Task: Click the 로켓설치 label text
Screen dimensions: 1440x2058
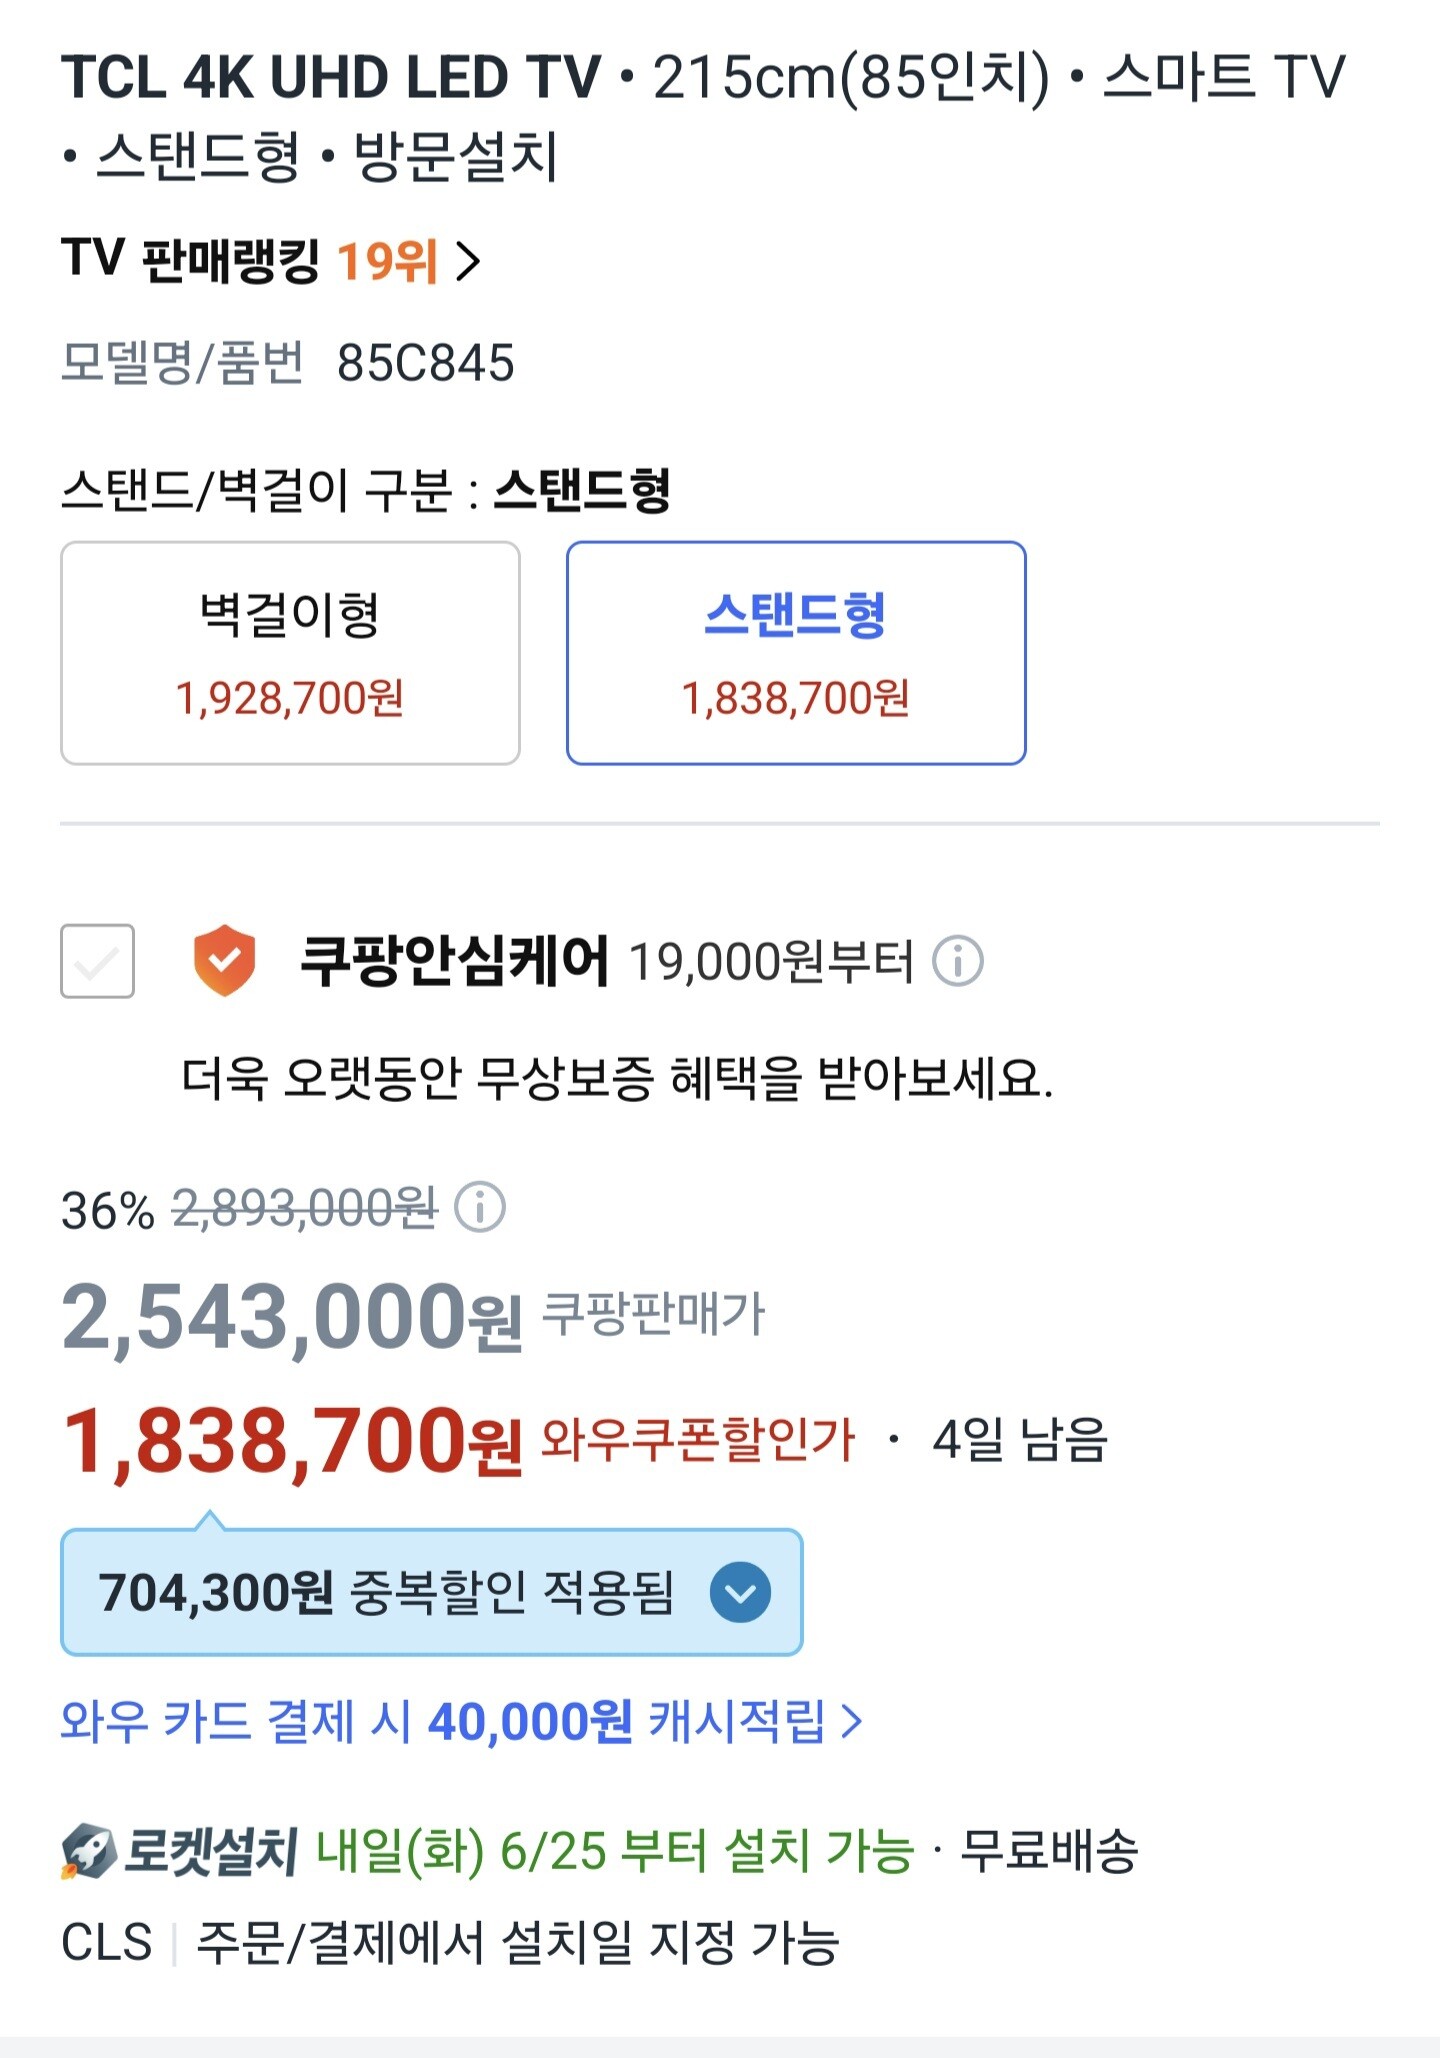Action: tap(211, 1851)
